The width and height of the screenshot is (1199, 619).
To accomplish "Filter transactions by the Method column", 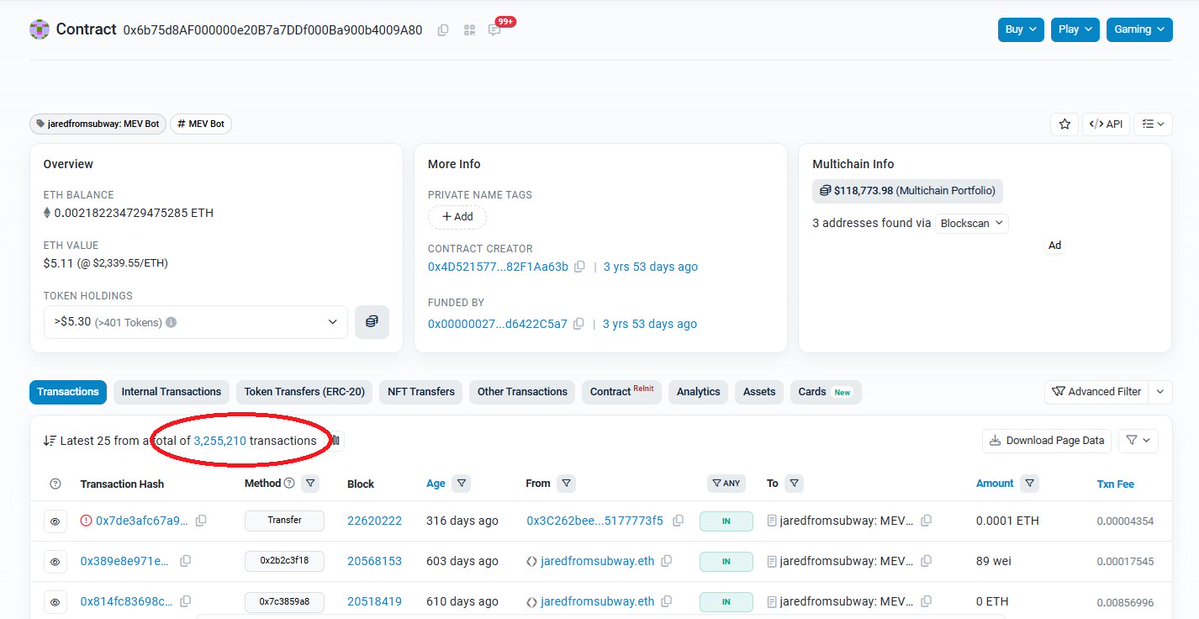I will tap(310, 484).
